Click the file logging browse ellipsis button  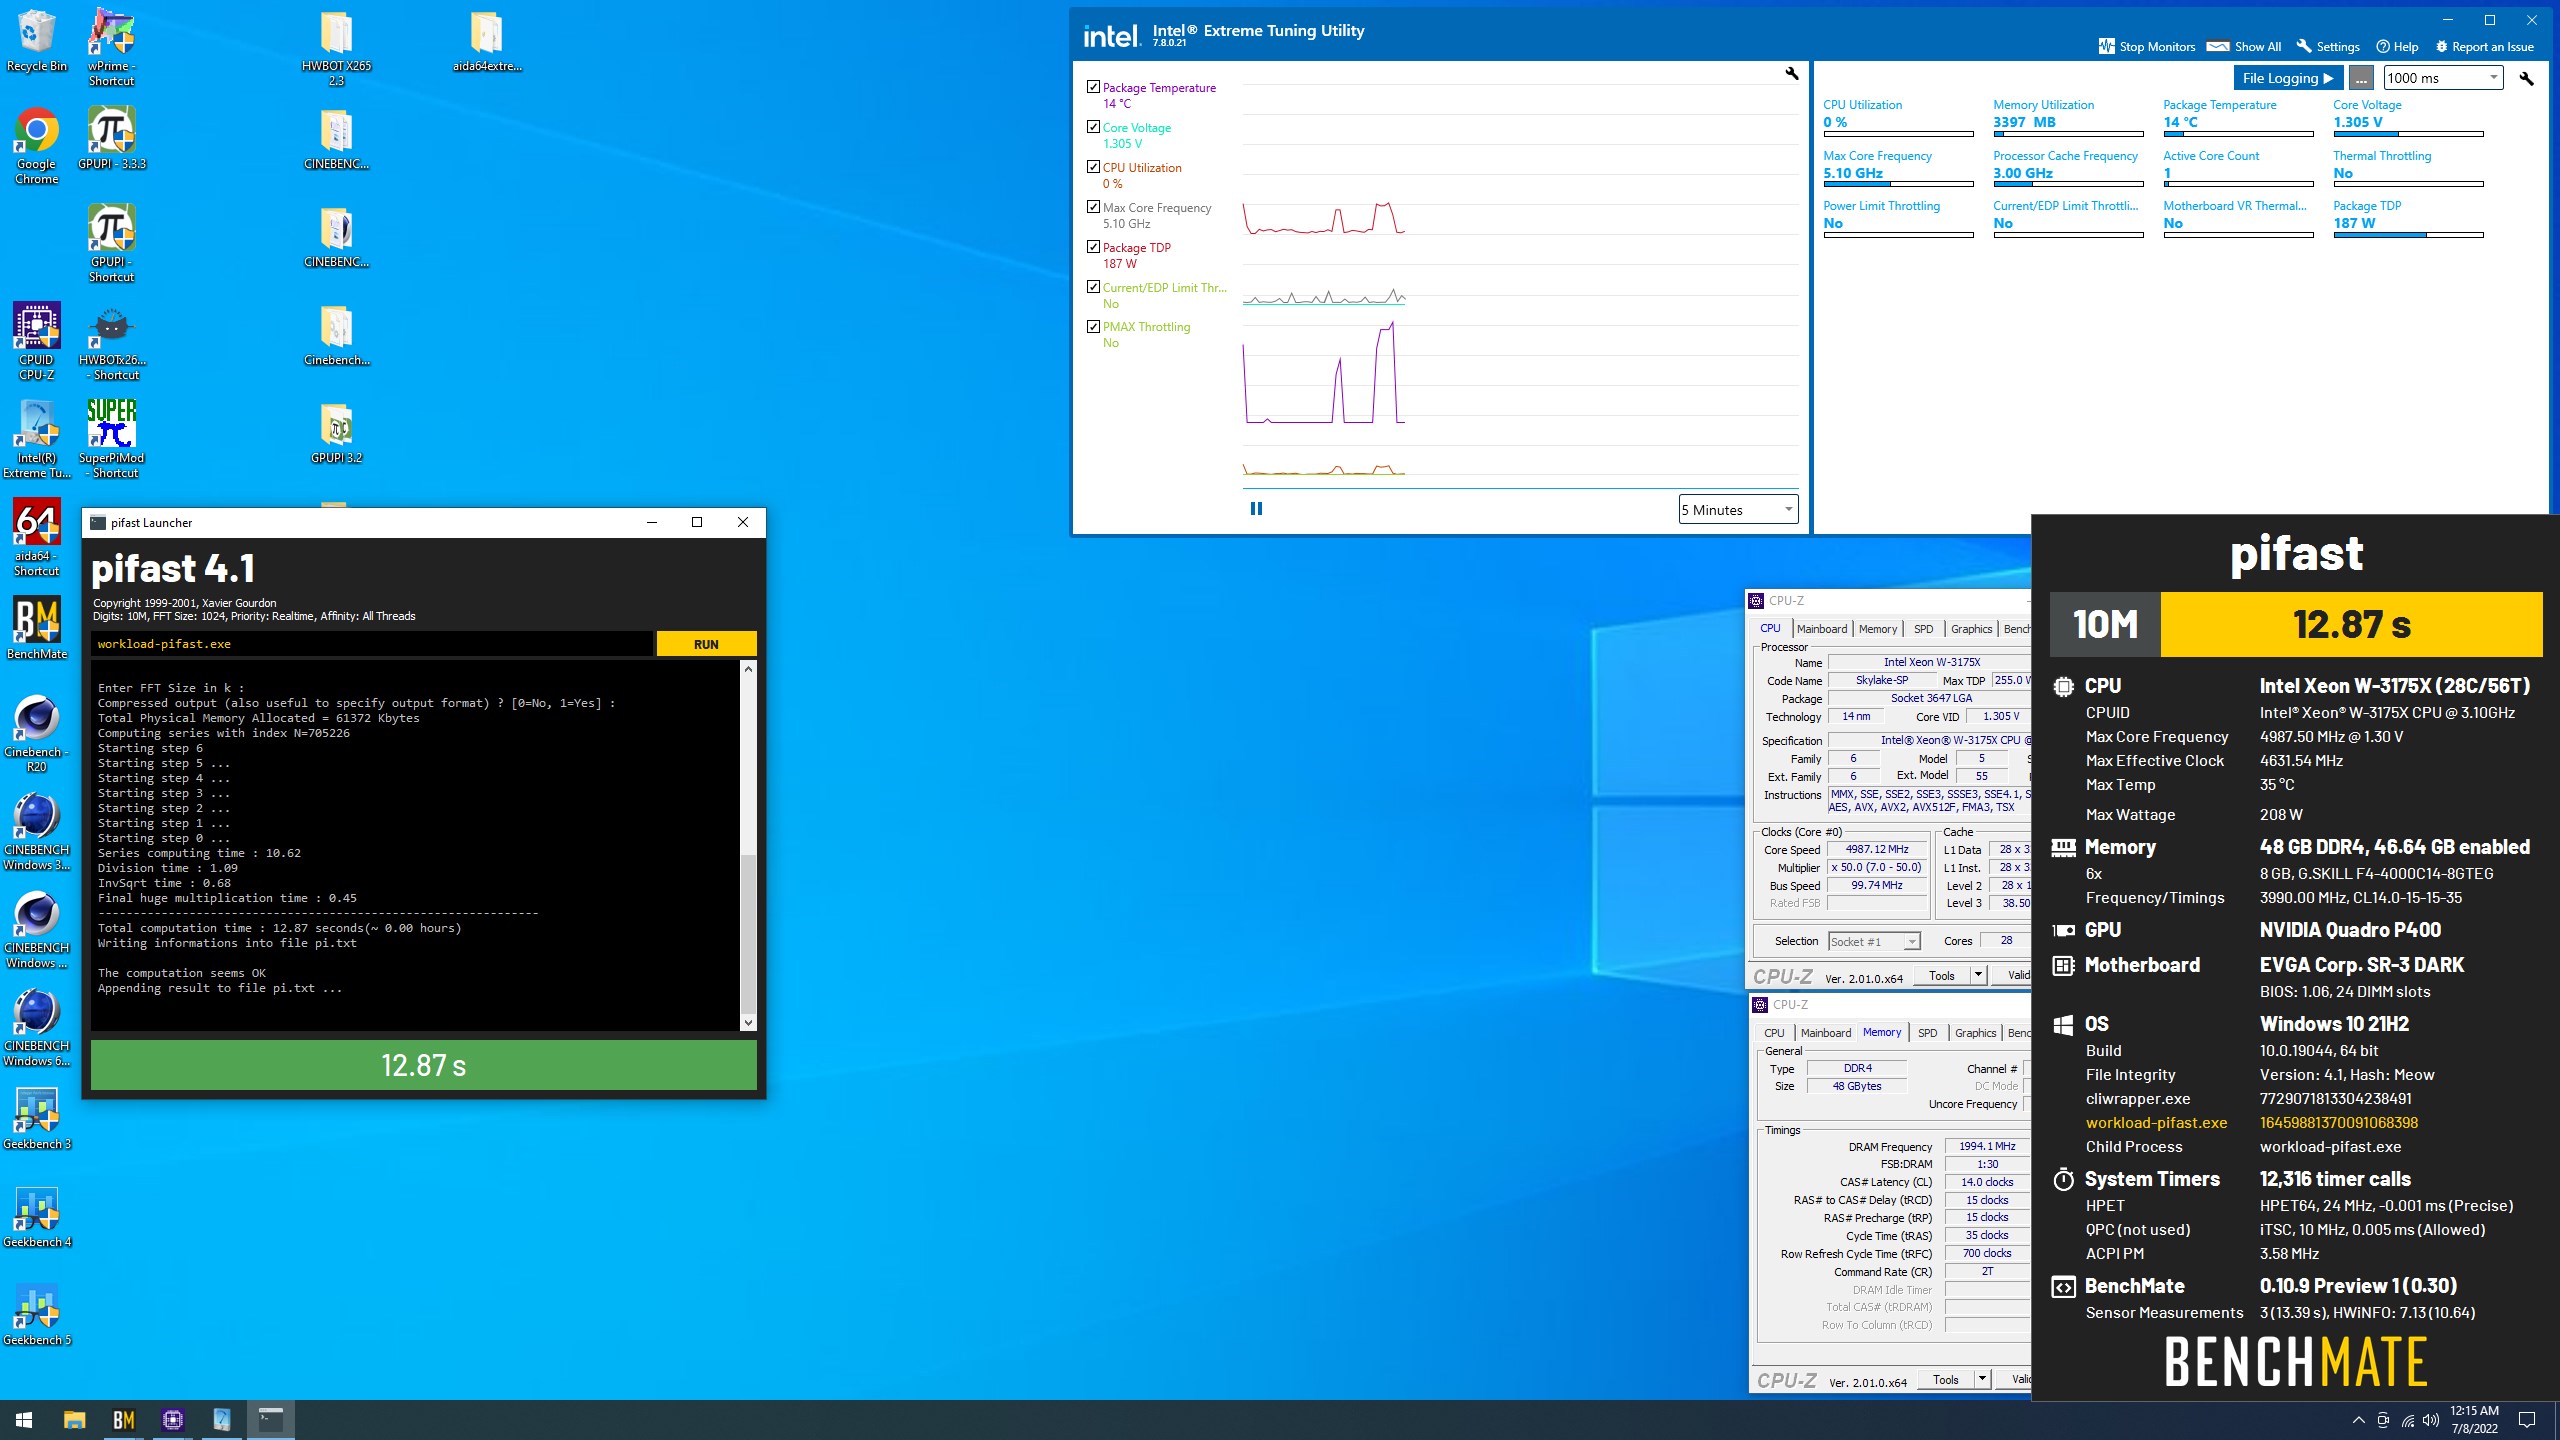click(2360, 78)
